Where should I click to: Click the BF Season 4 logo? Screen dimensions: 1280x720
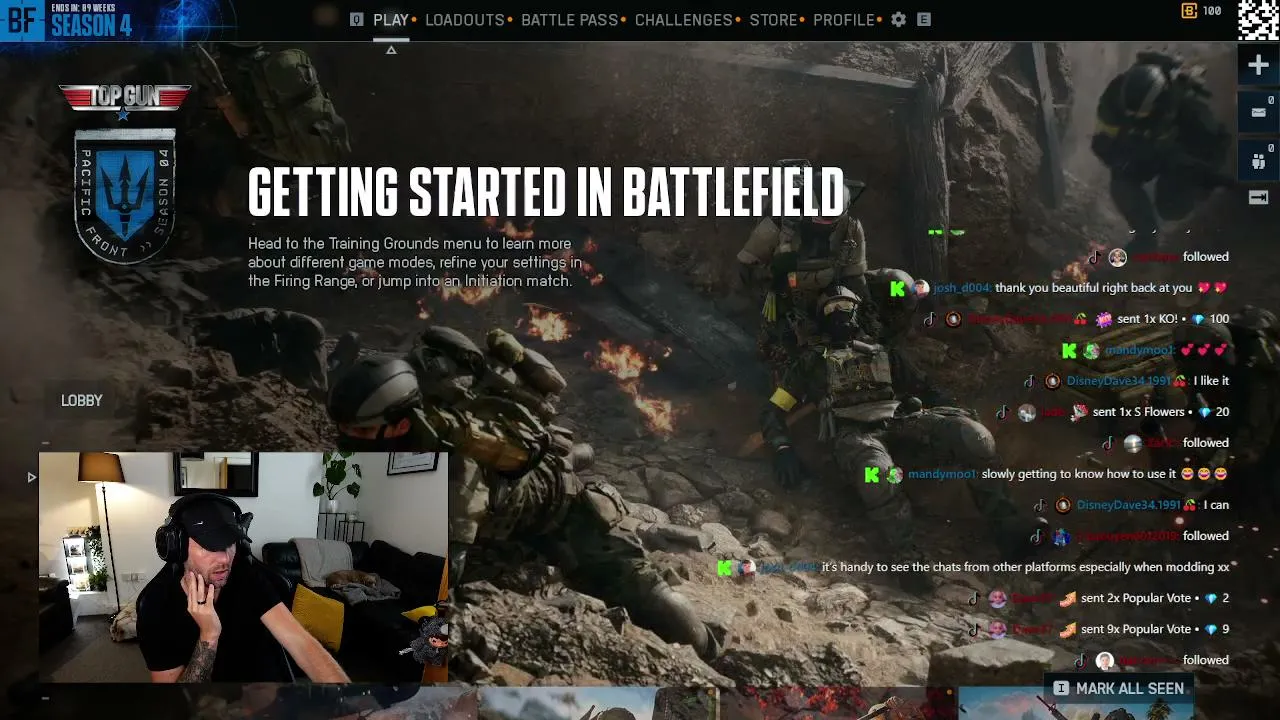coord(67,20)
